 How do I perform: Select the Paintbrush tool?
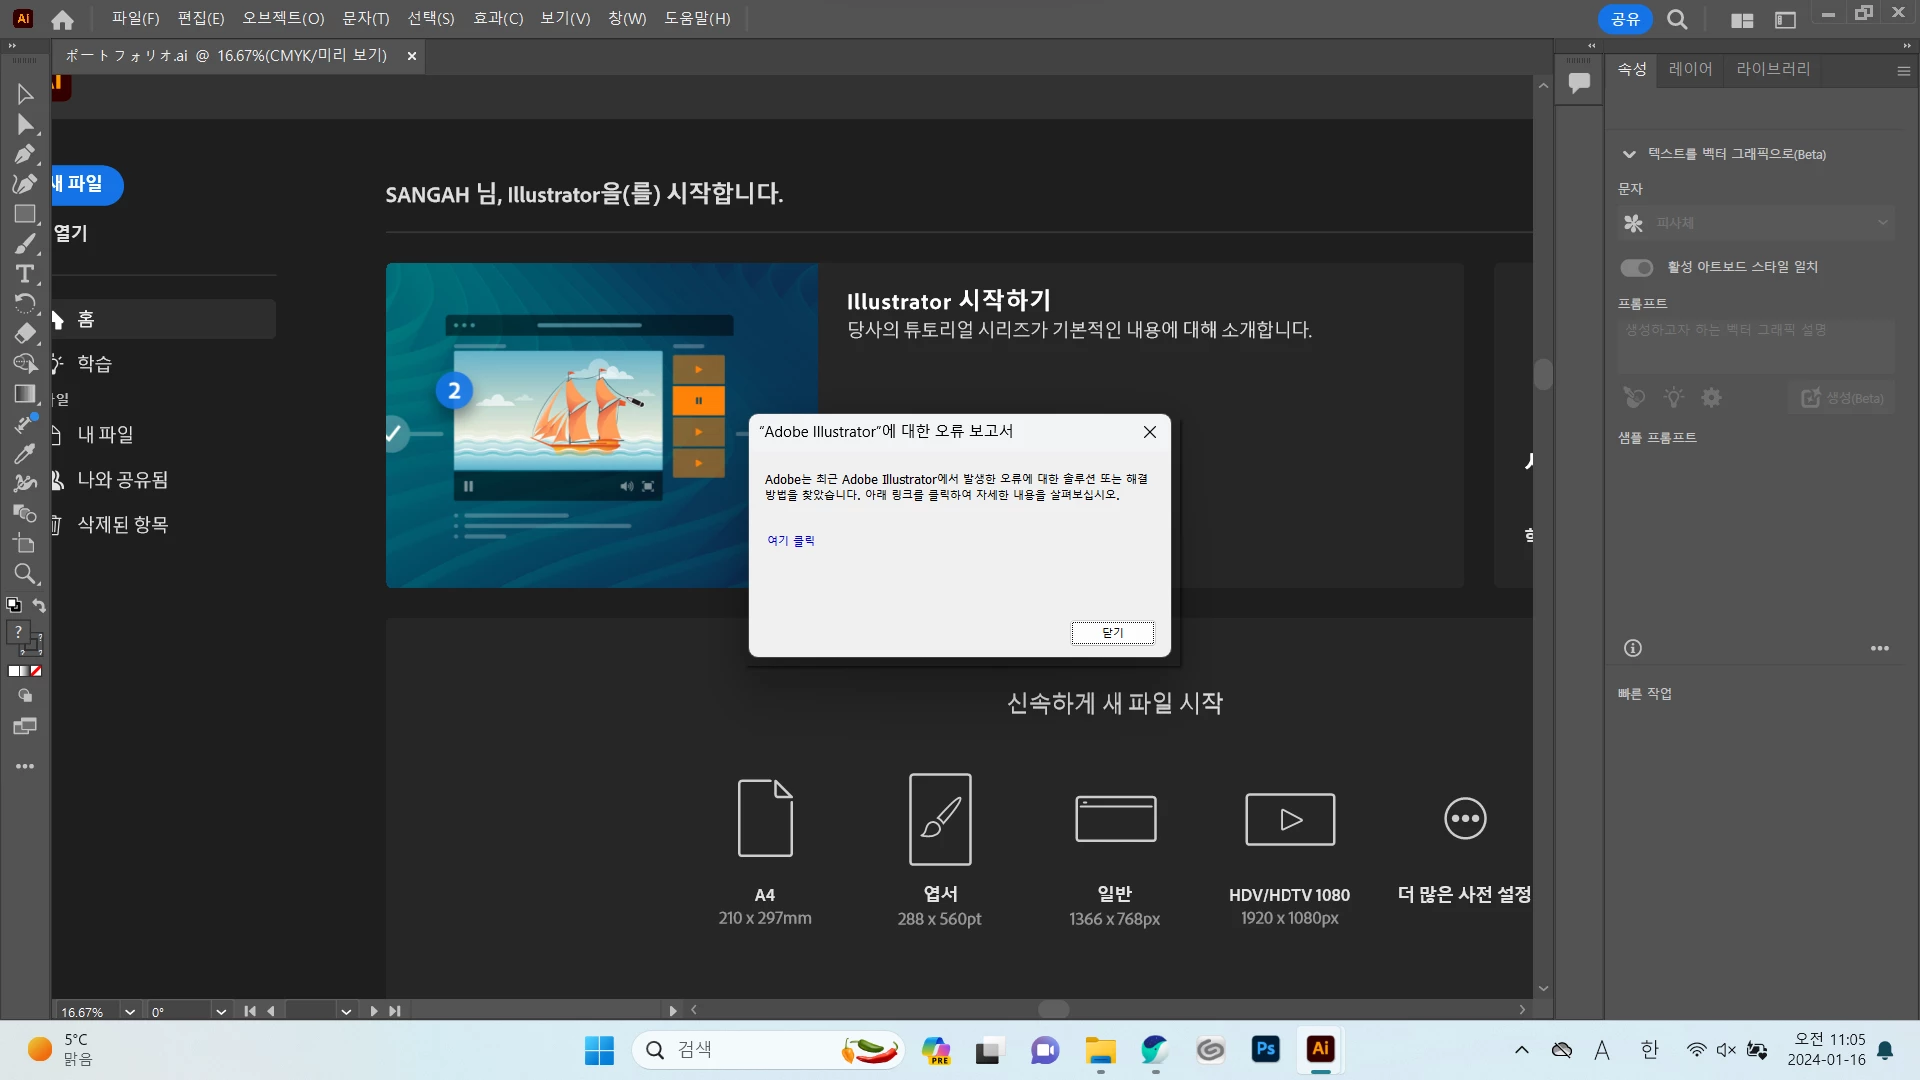click(25, 244)
